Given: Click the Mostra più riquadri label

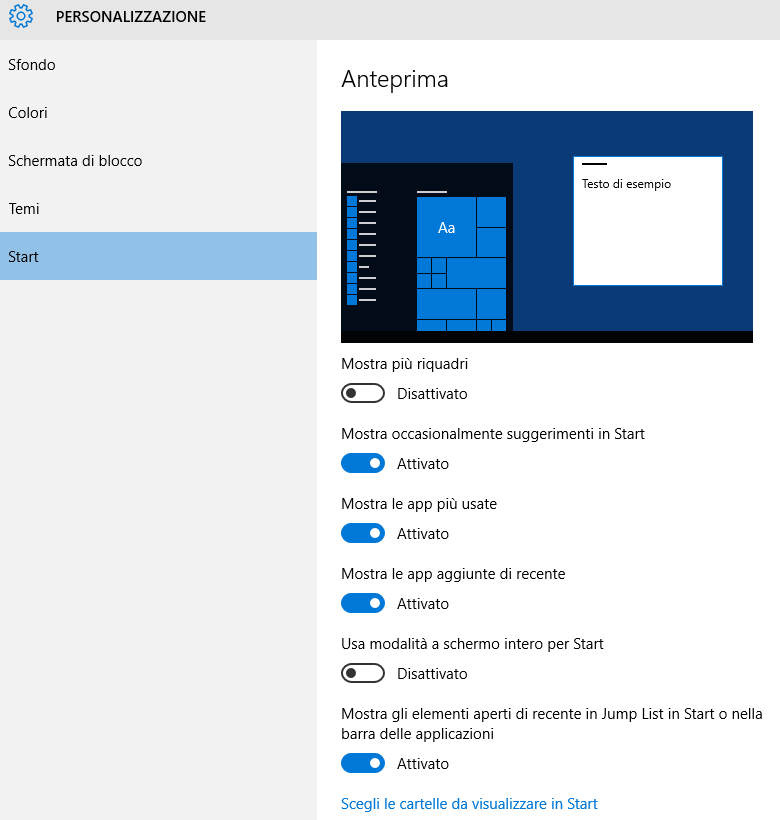Looking at the screenshot, I should (x=405, y=364).
